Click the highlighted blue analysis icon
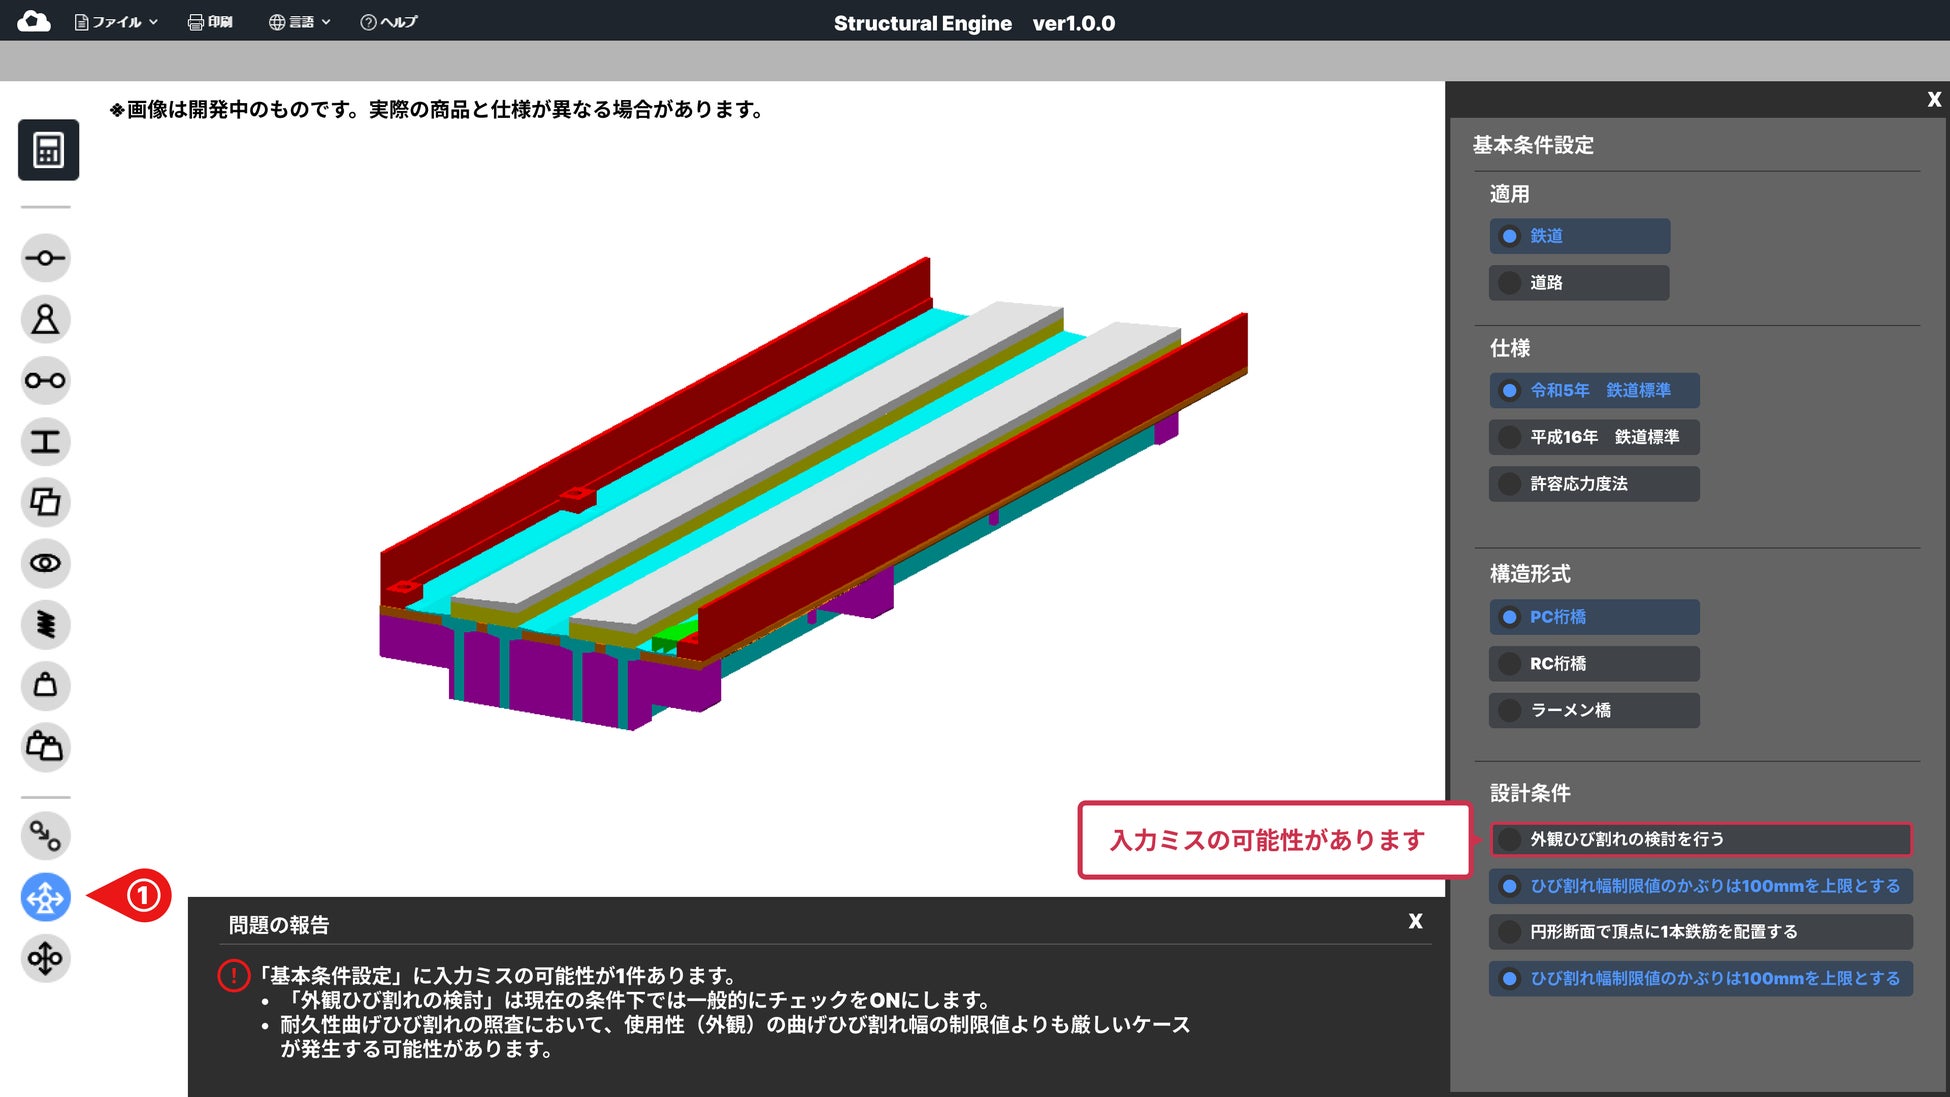The height and width of the screenshot is (1097, 1950). [x=45, y=897]
